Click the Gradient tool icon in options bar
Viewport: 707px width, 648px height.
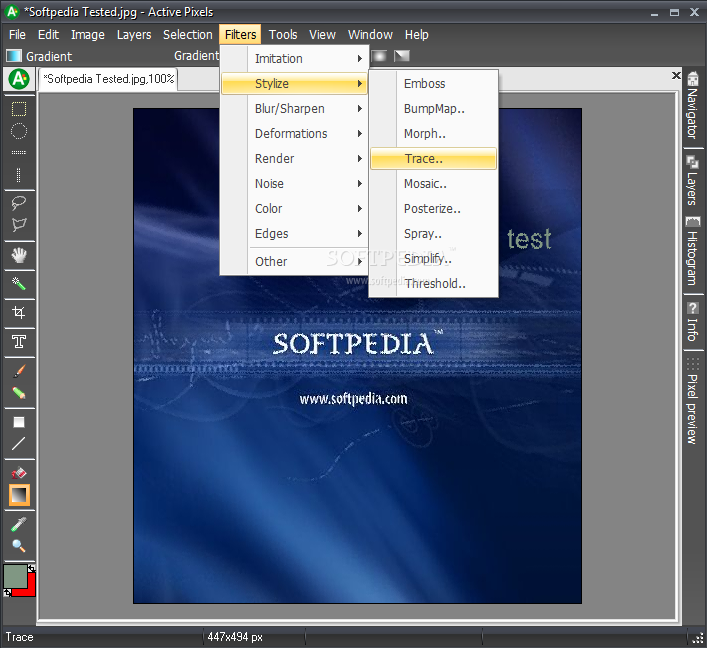pyautogui.click(x=14, y=56)
